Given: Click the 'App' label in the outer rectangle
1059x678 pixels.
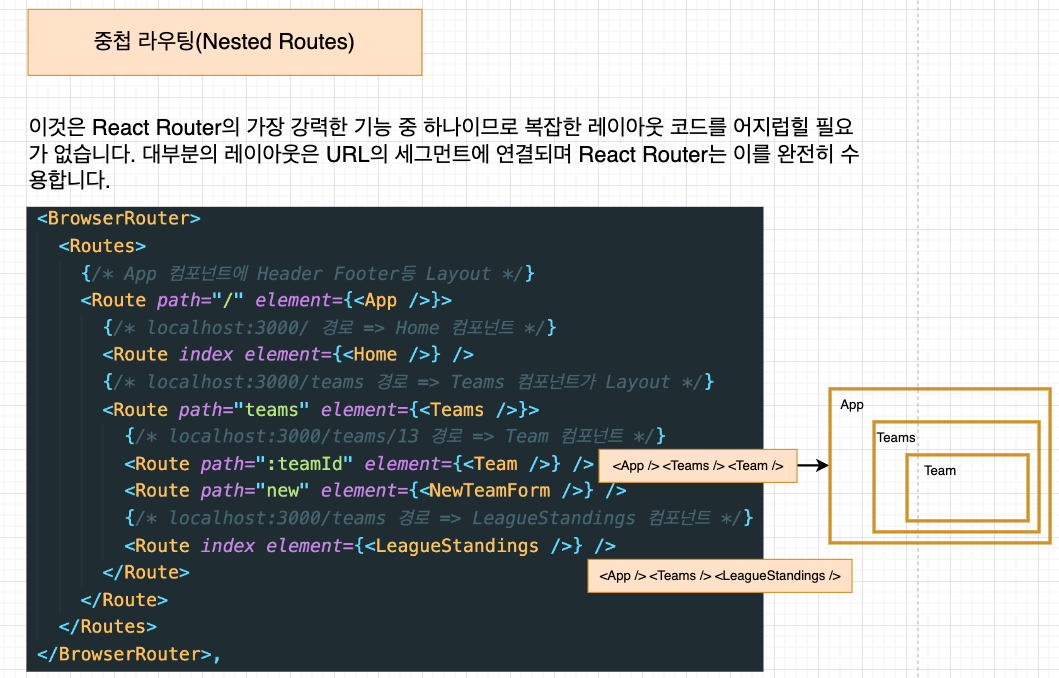Looking at the screenshot, I should pos(852,405).
